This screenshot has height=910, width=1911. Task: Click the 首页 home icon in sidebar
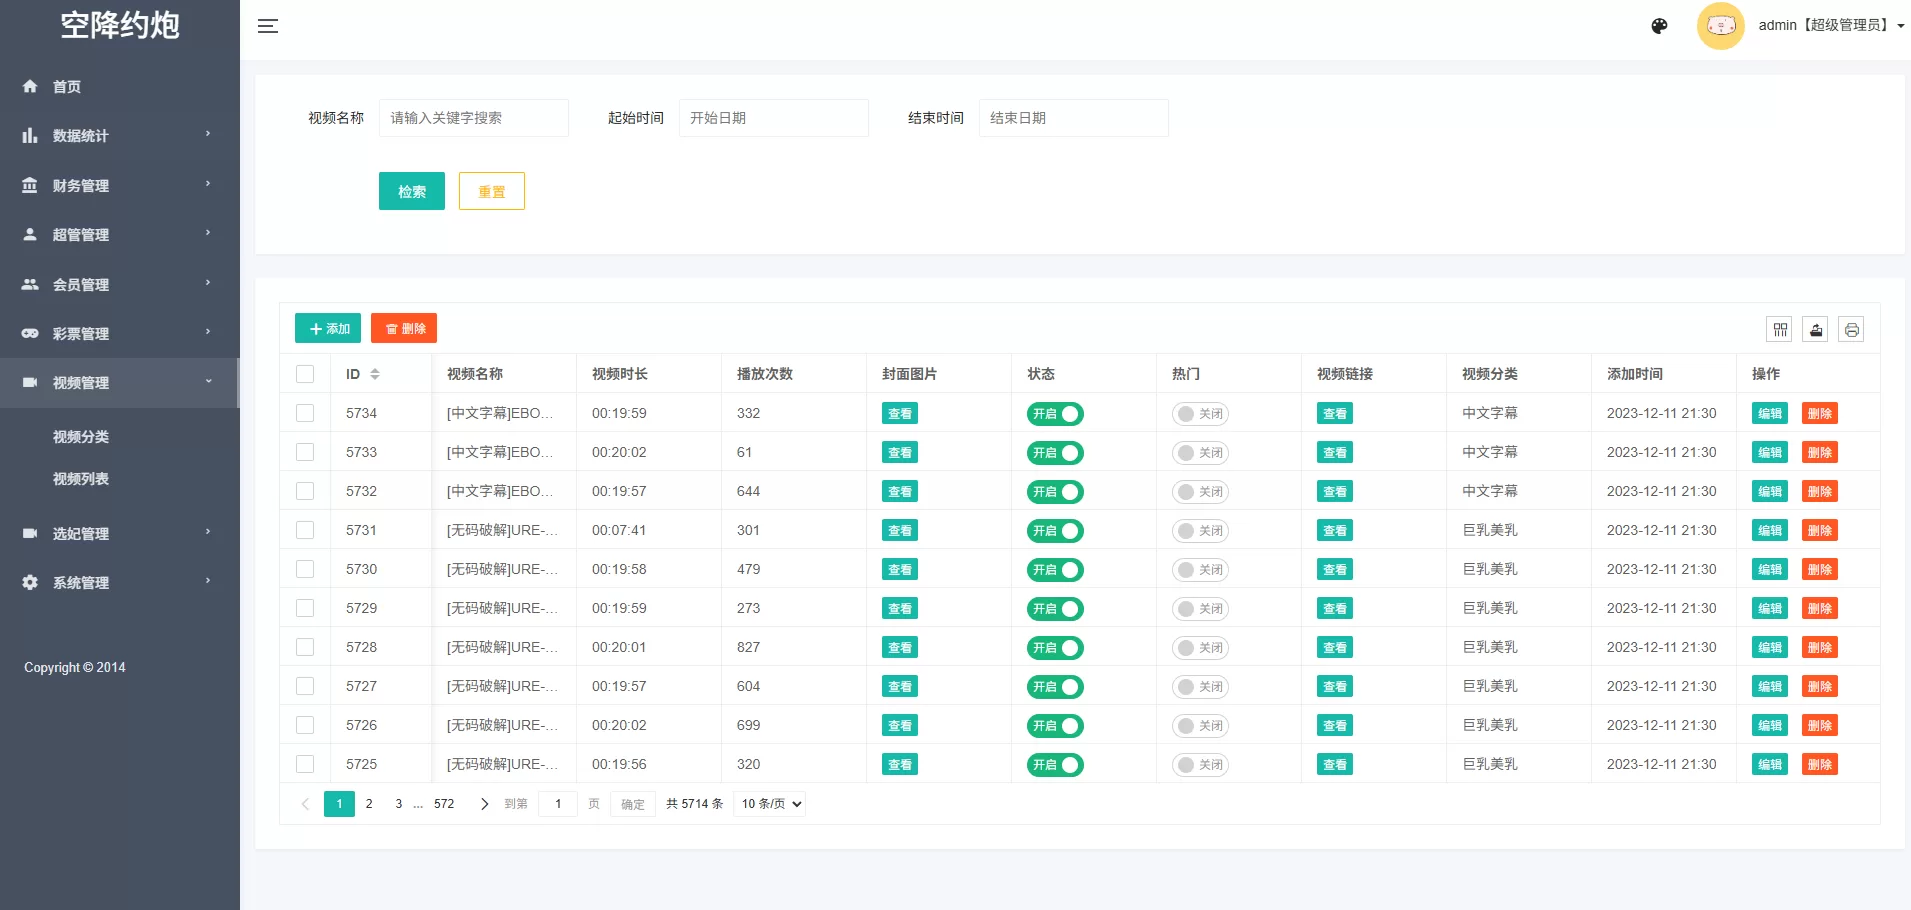pos(30,86)
